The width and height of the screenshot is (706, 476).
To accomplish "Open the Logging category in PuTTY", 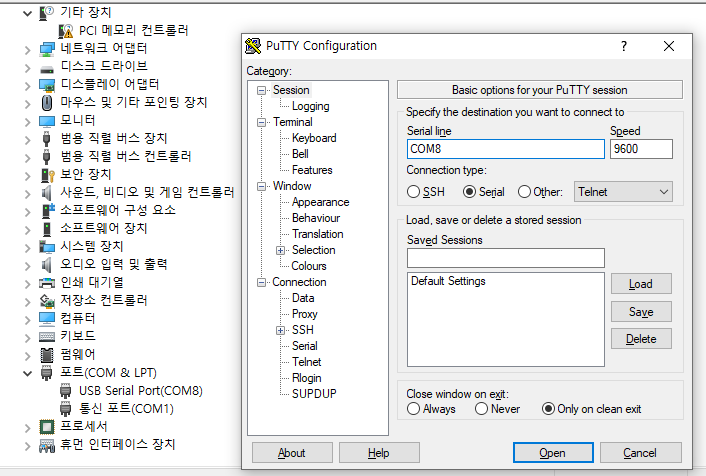I will tap(310, 106).
